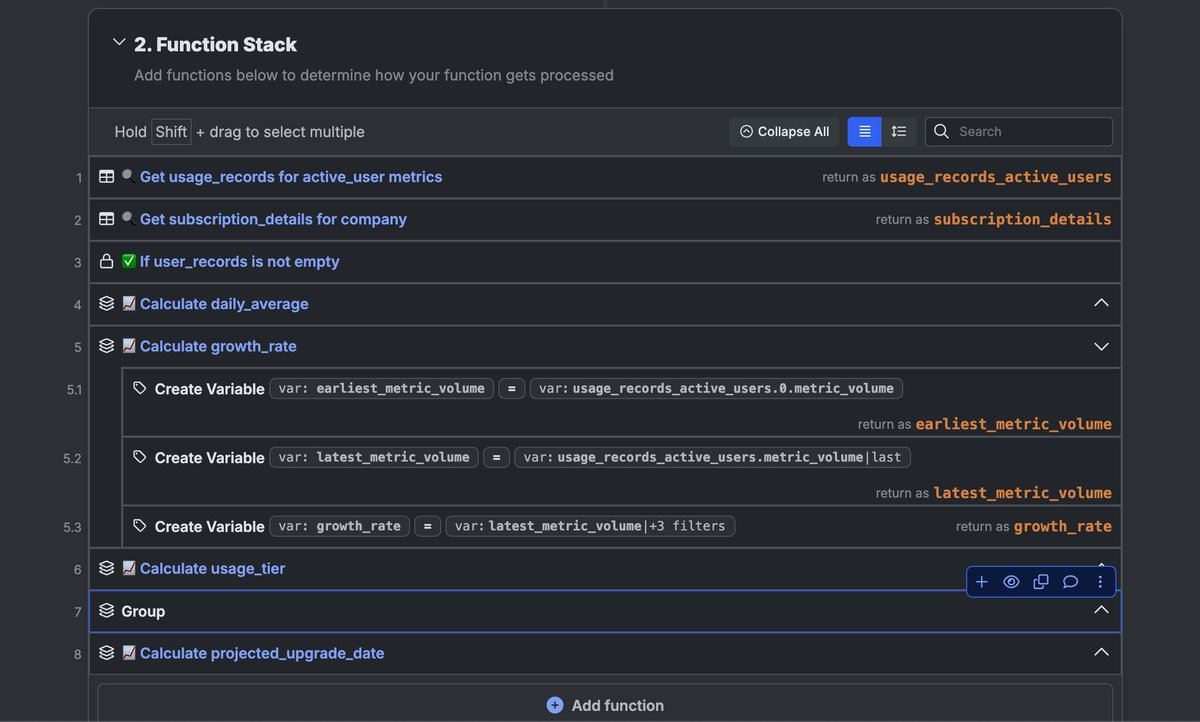Collapse the Function Stack section header chevron
Viewport: 1200px width, 722px height.
[118, 43]
